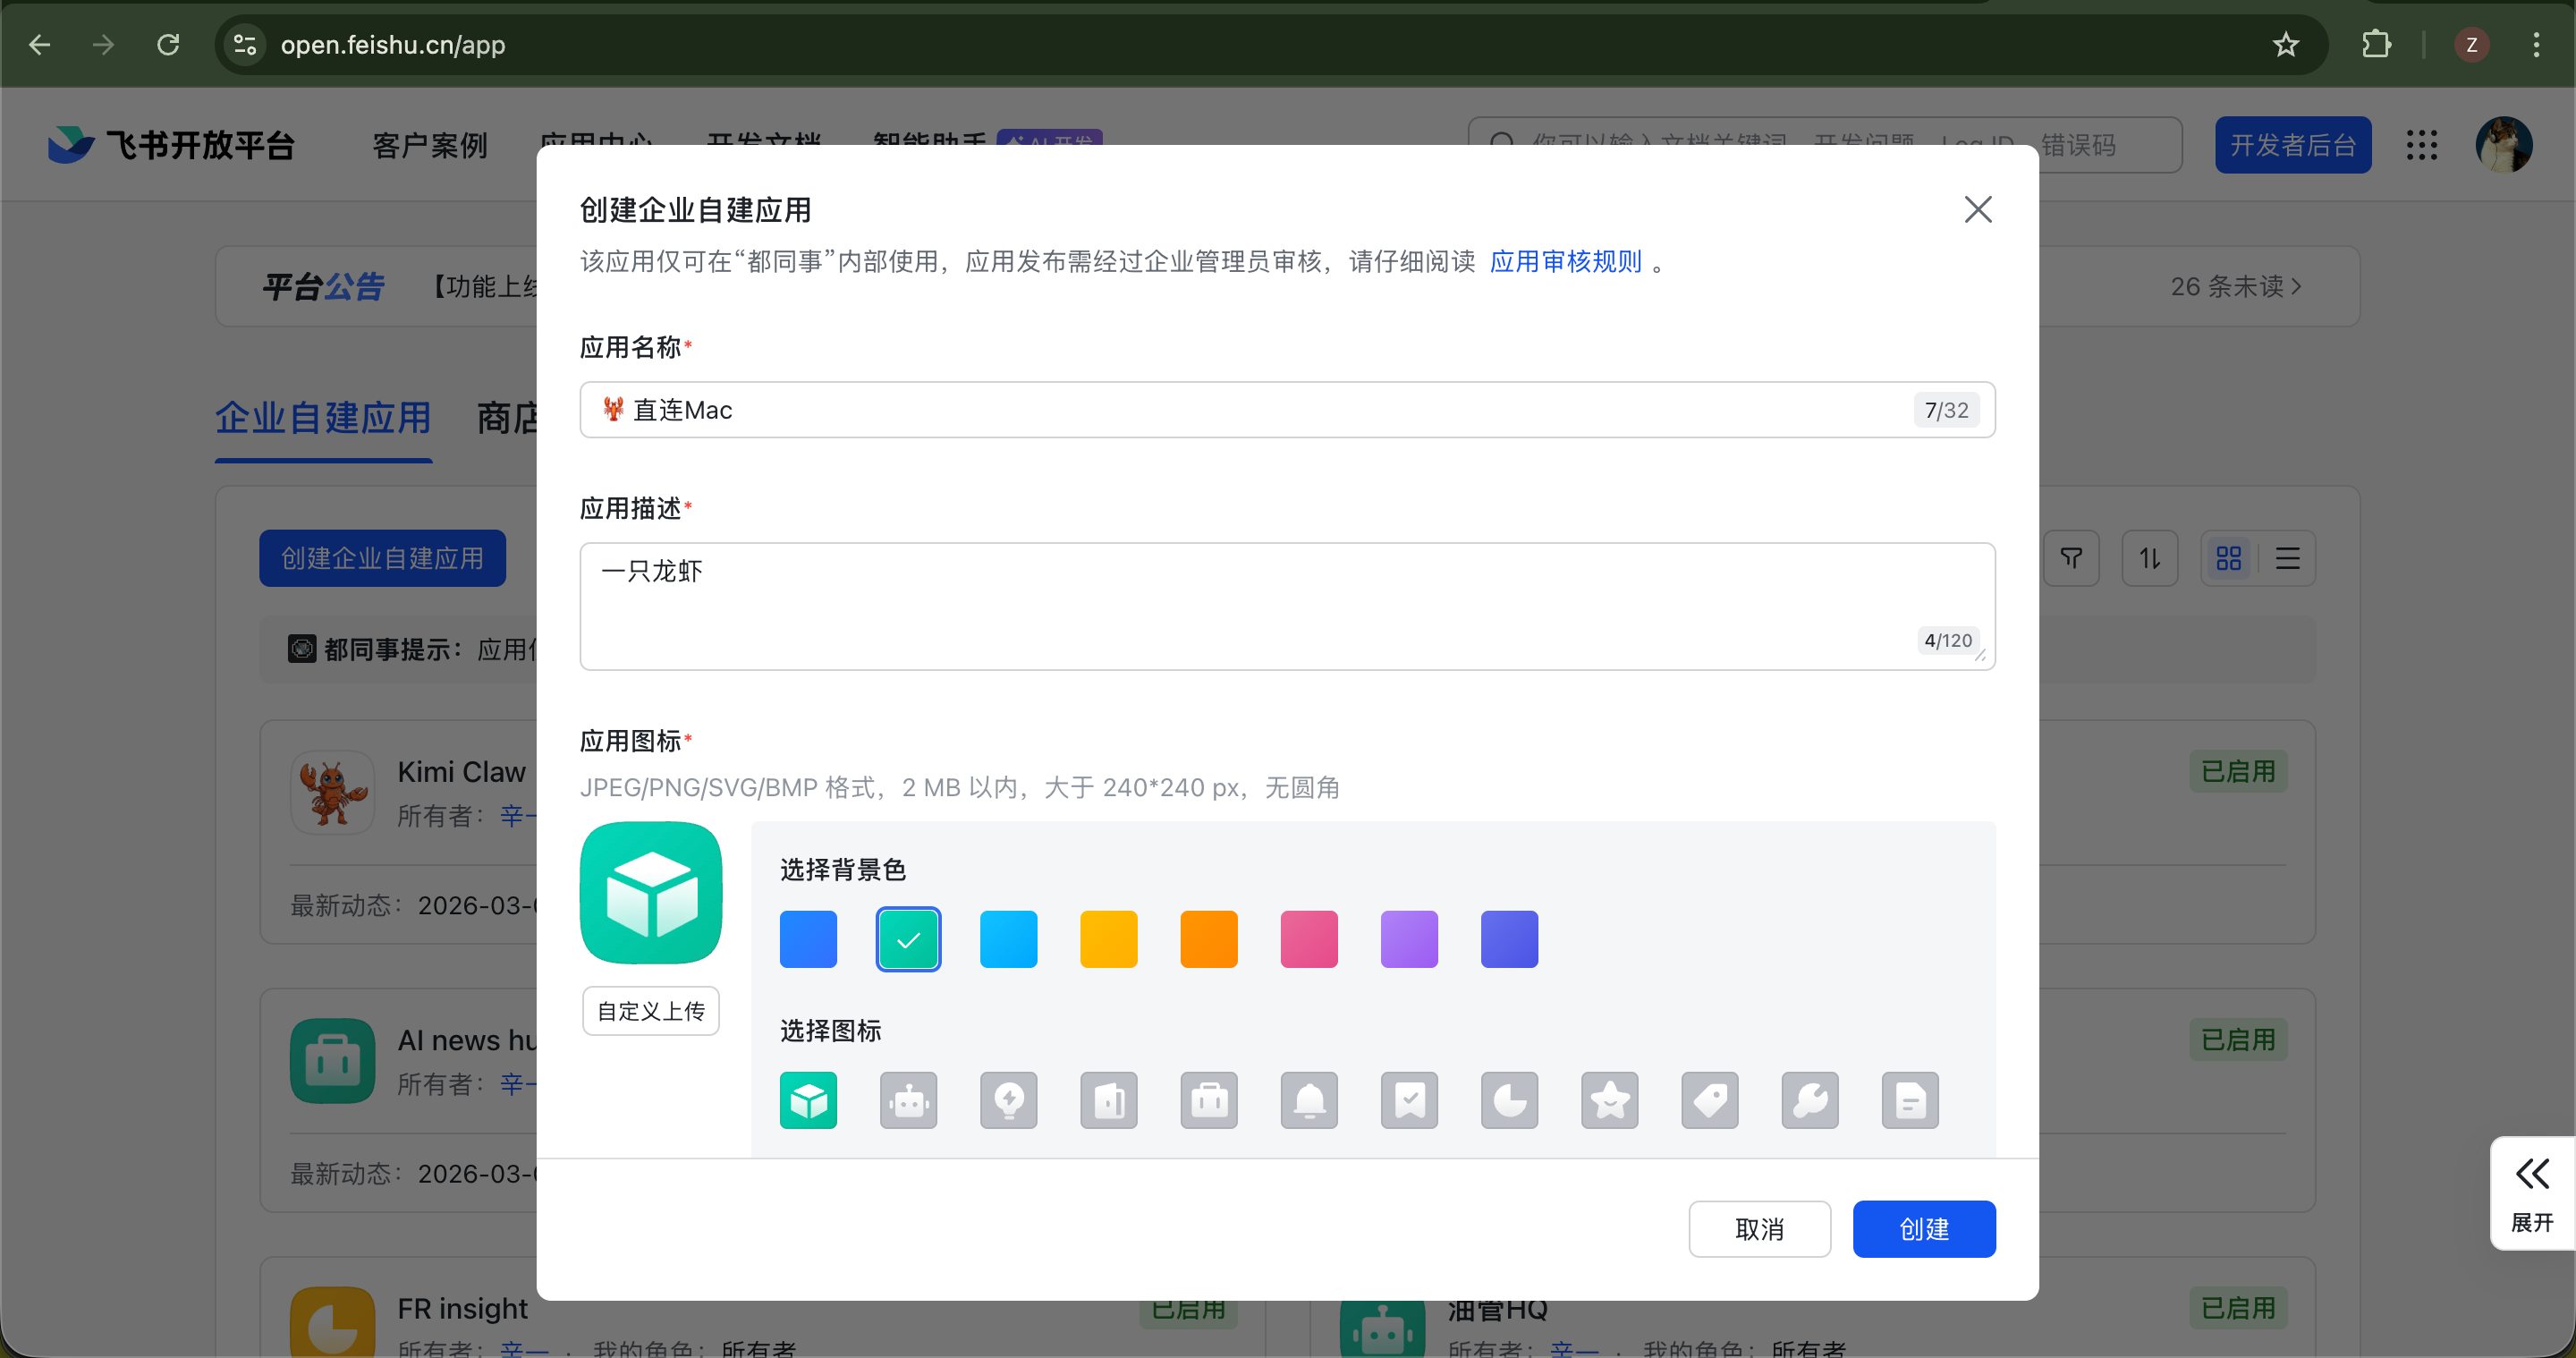Select the blue background color

(x=808, y=939)
